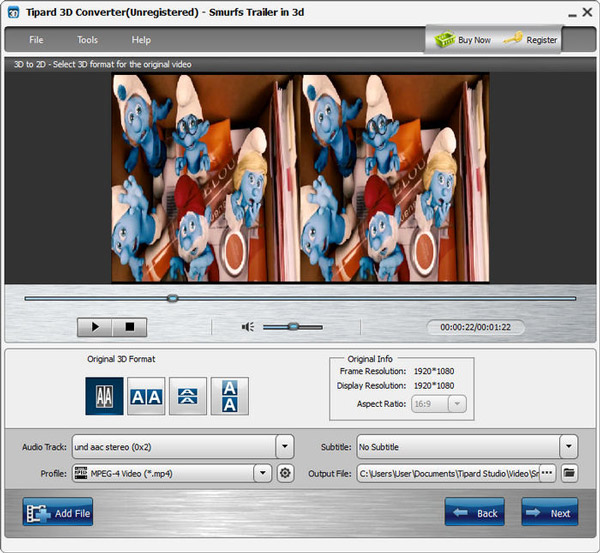
Task: Open profile settings gear icon
Action: 285,473
